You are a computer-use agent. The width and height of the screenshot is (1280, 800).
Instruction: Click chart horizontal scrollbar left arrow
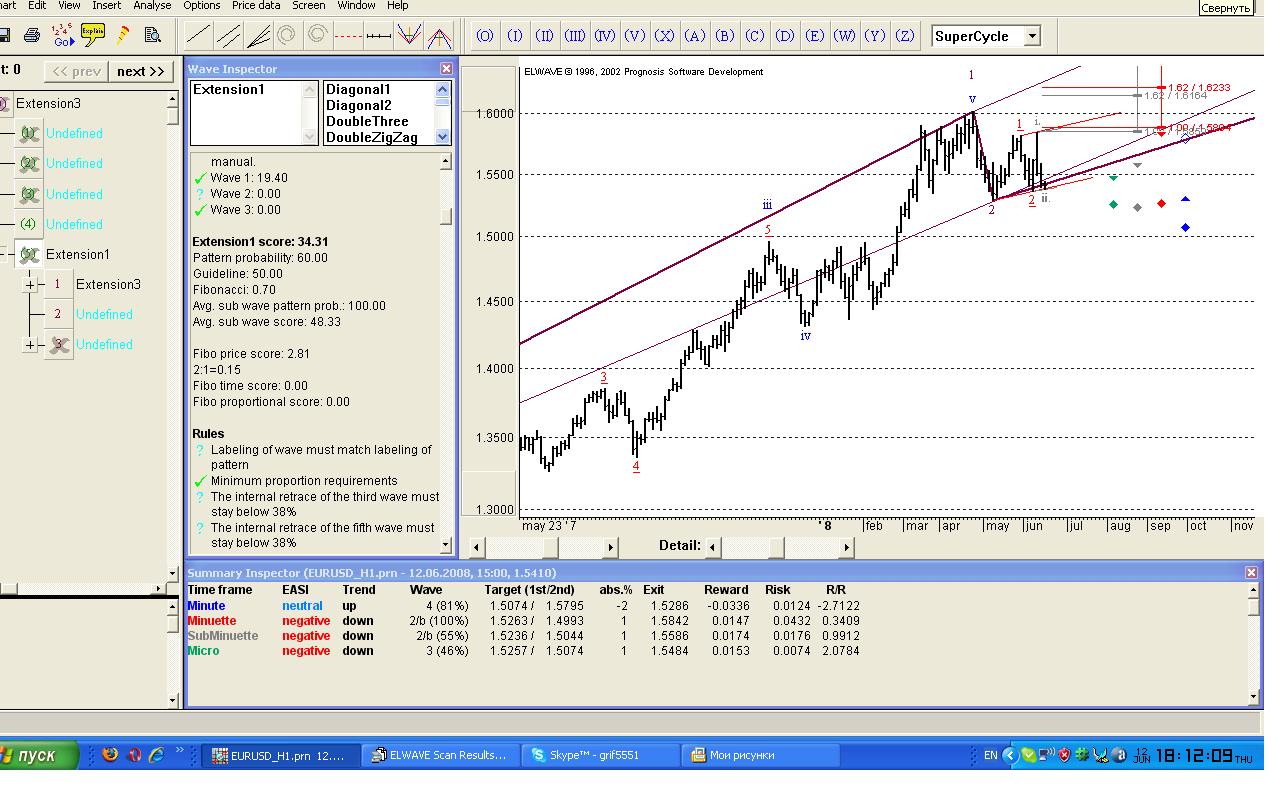point(477,547)
